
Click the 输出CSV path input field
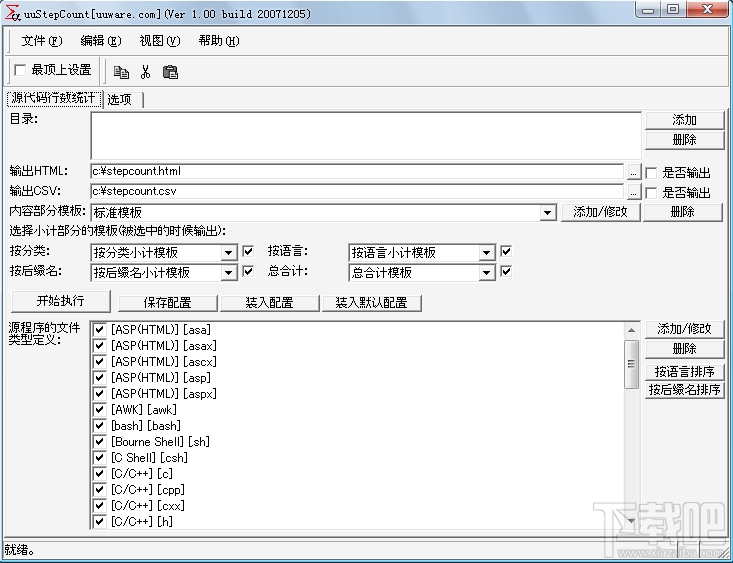click(x=357, y=191)
